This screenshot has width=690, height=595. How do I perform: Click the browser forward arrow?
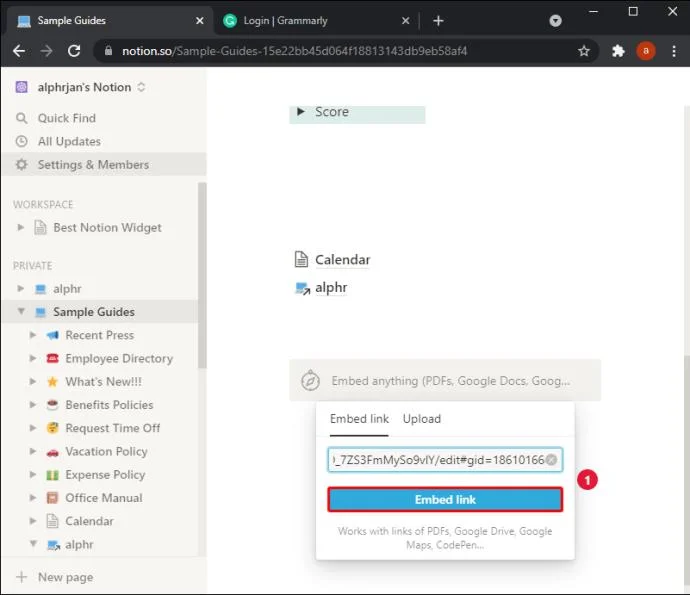click(x=46, y=51)
